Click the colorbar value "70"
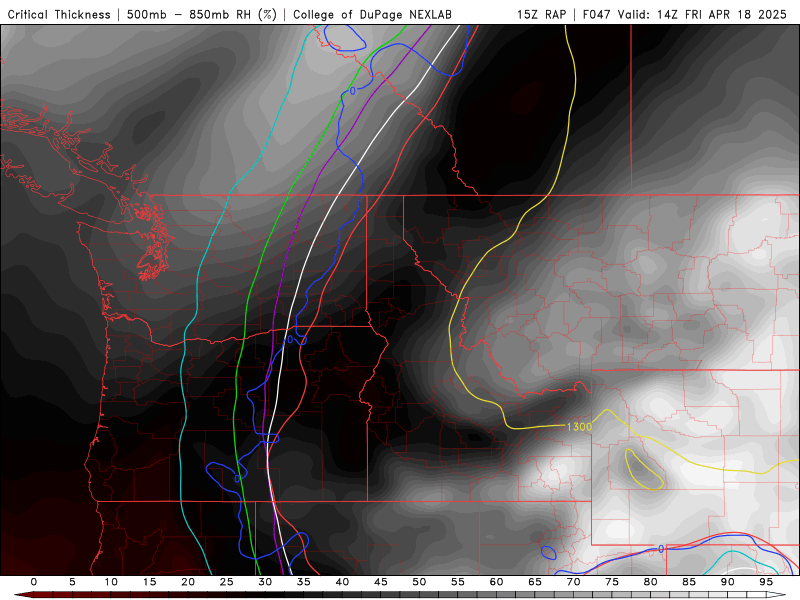 573,582
